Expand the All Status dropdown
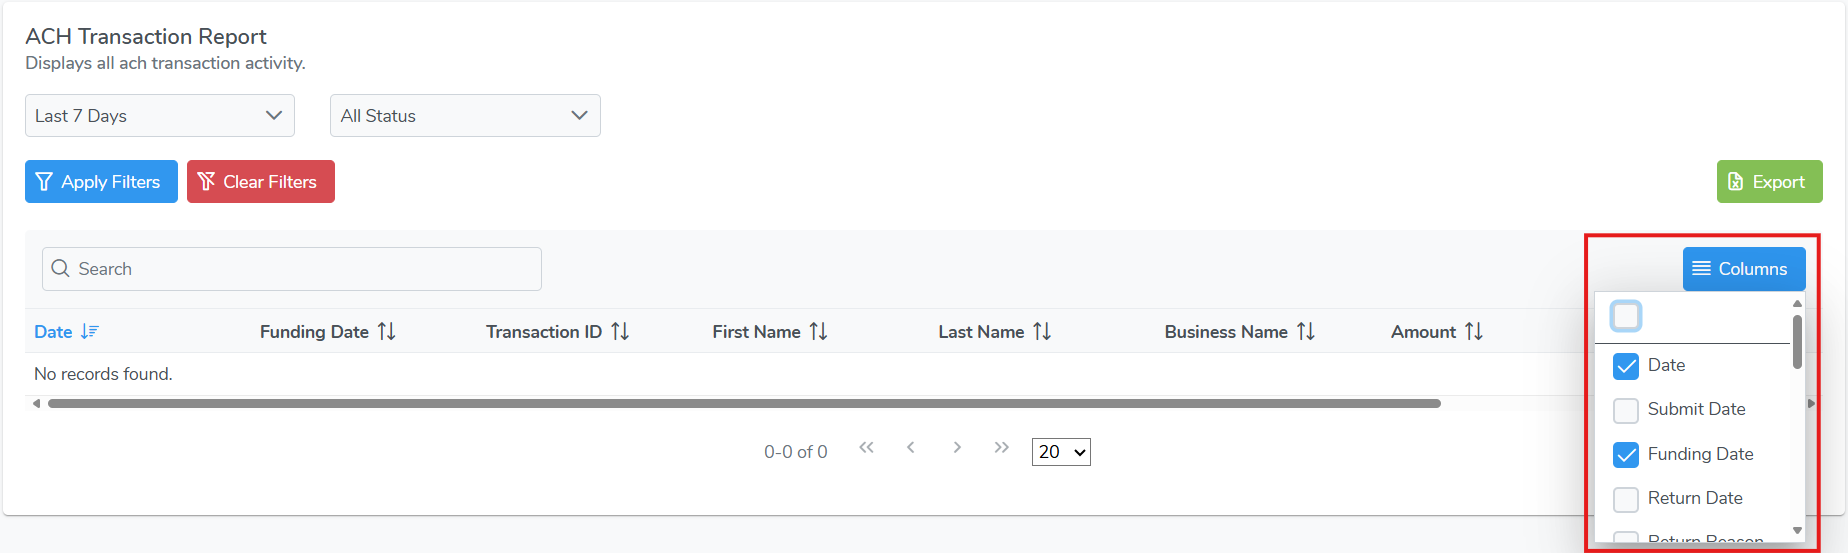The height and width of the screenshot is (553, 1848). point(465,116)
